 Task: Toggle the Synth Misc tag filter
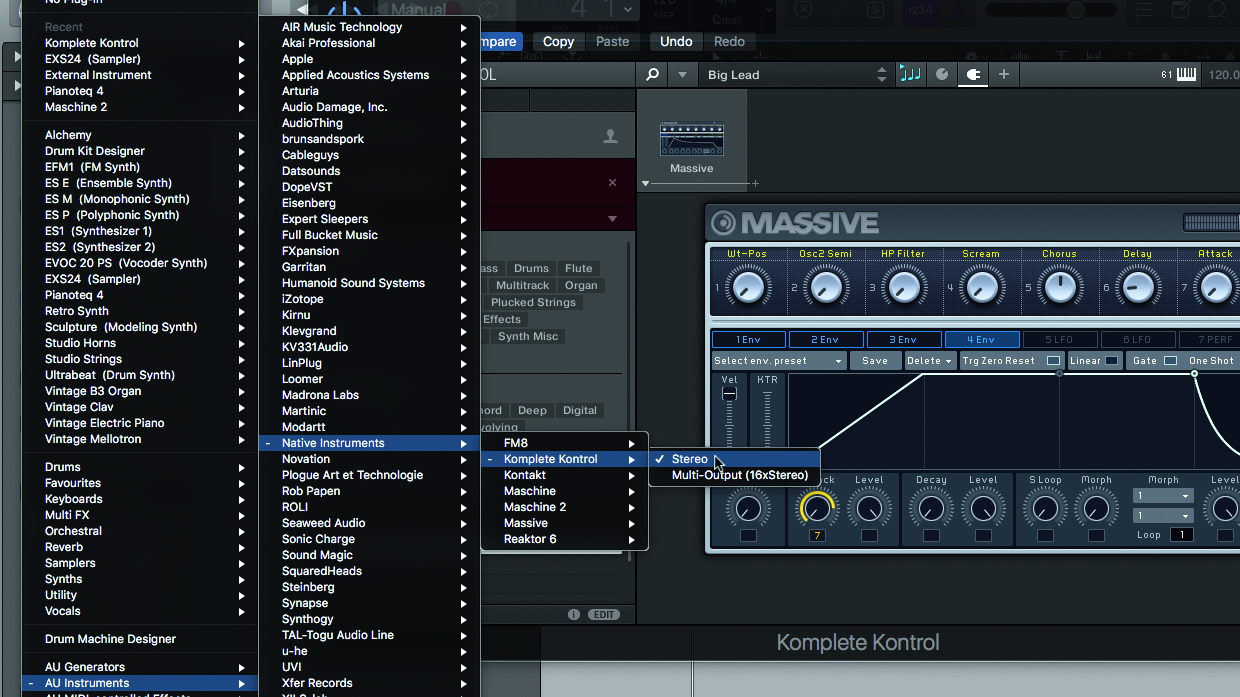[x=528, y=336]
